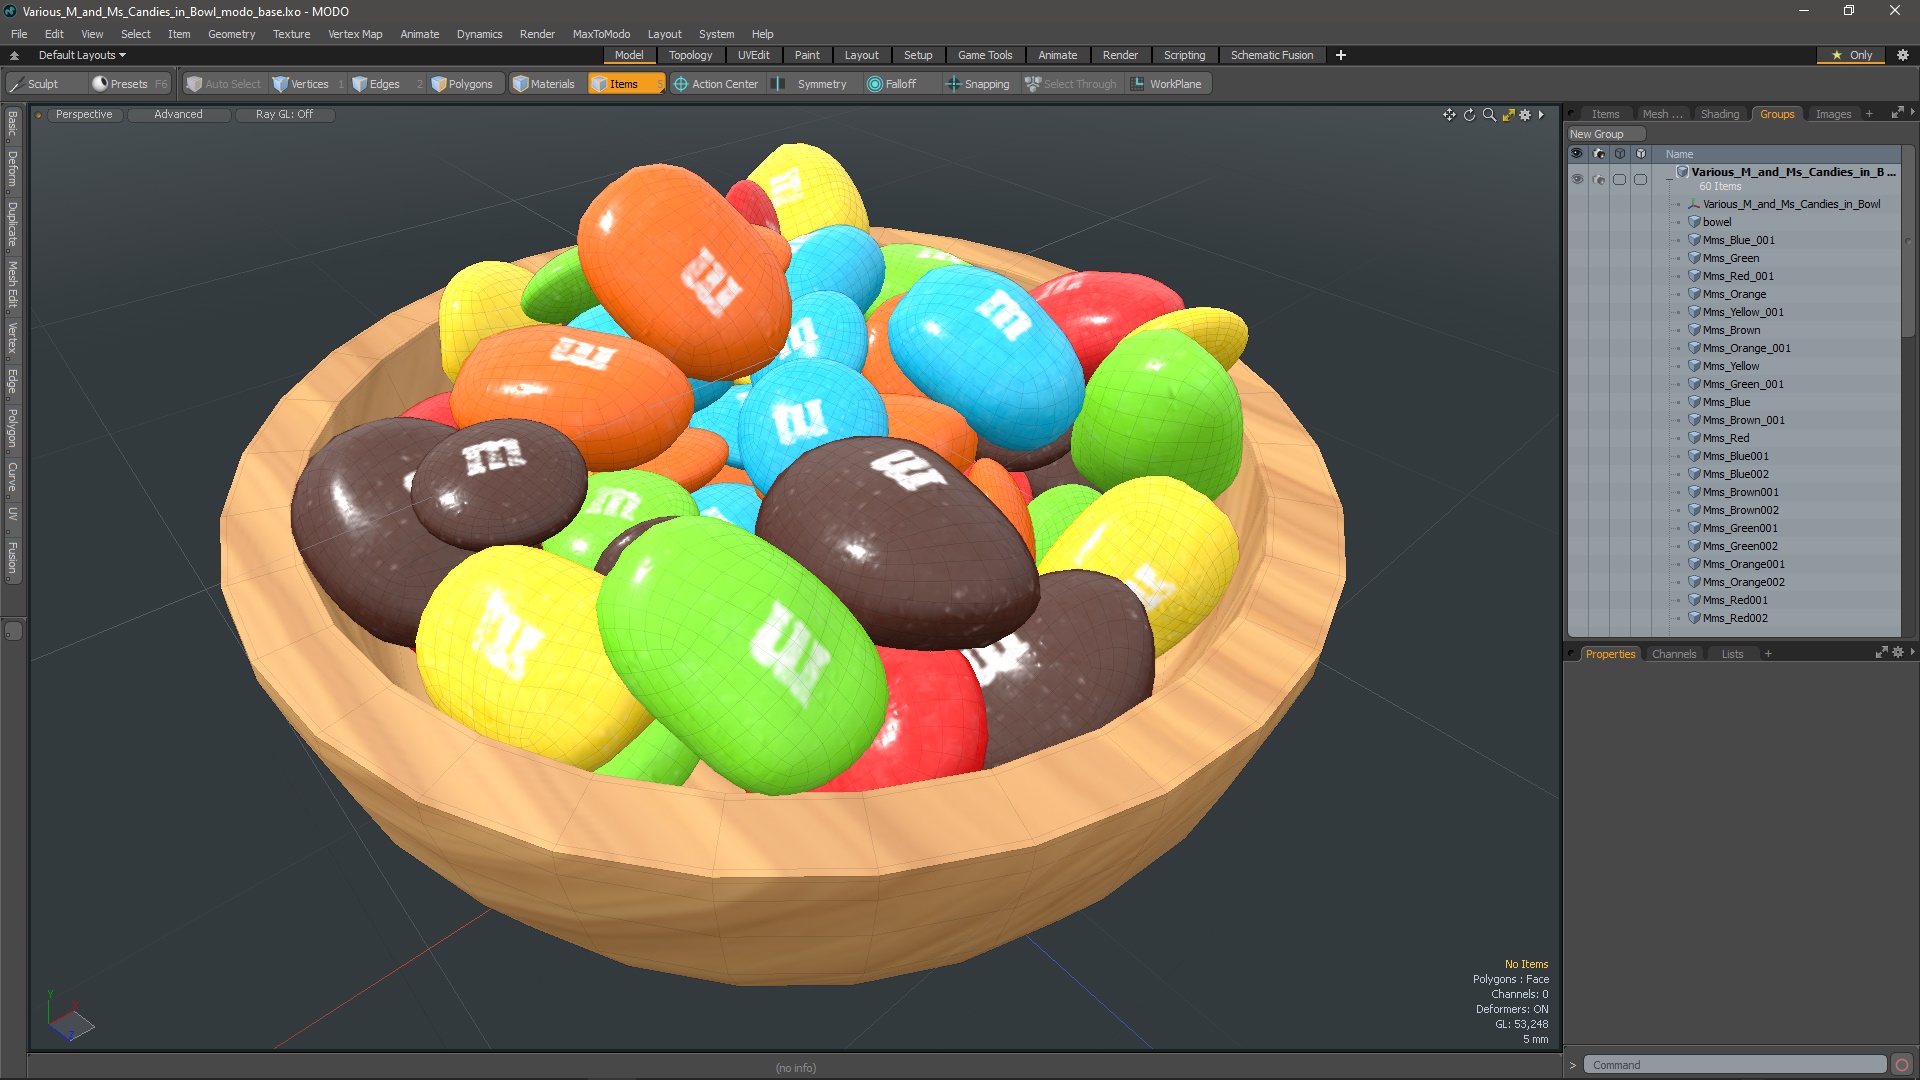Viewport: 1920px width, 1080px height.
Task: Toggle render camera for Various_M_and_Ms group
Action: click(1598, 180)
